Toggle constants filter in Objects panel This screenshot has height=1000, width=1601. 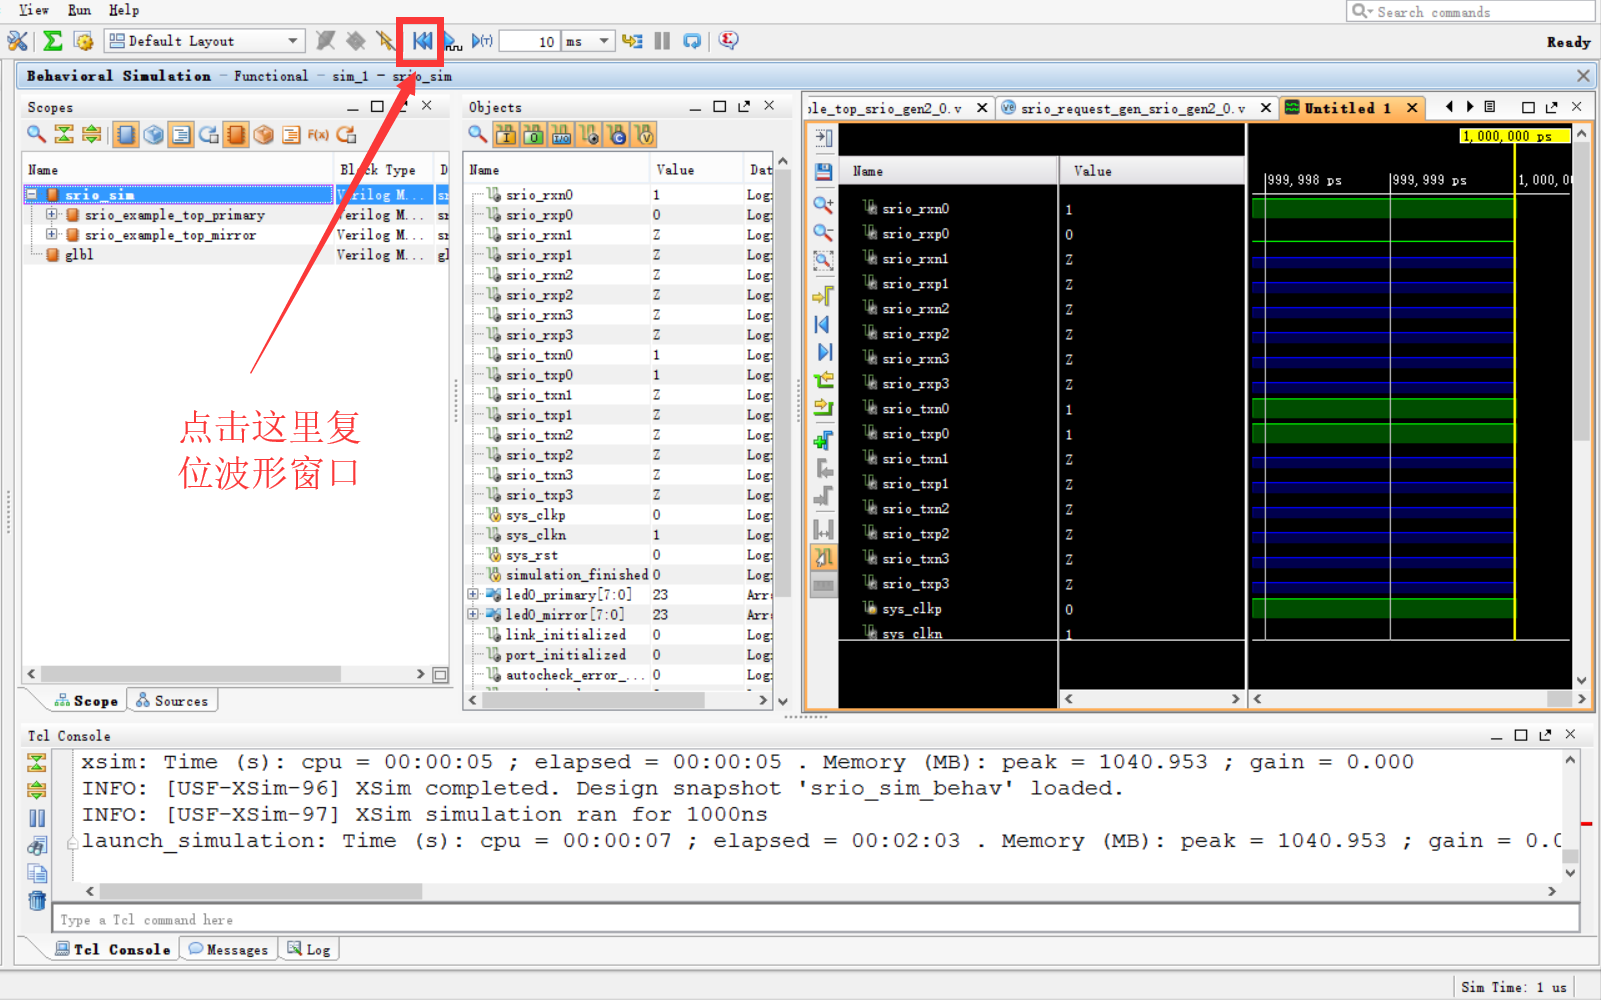617,134
